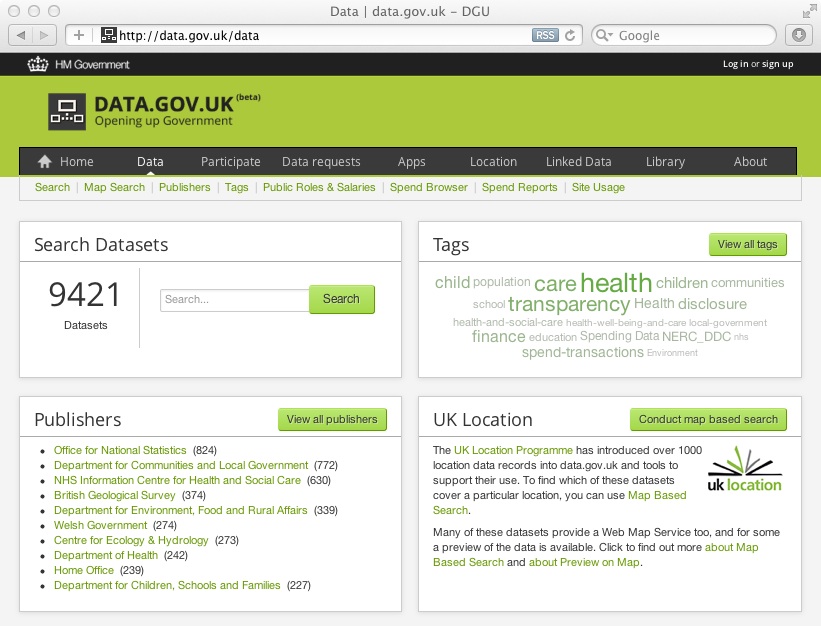Click the sign up link
821x626 pixels.
coord(777,64)
